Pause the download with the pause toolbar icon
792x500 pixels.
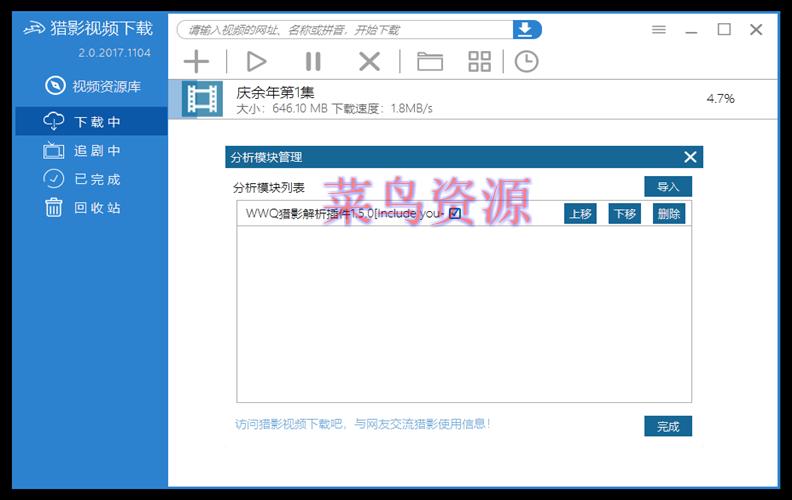313,62
